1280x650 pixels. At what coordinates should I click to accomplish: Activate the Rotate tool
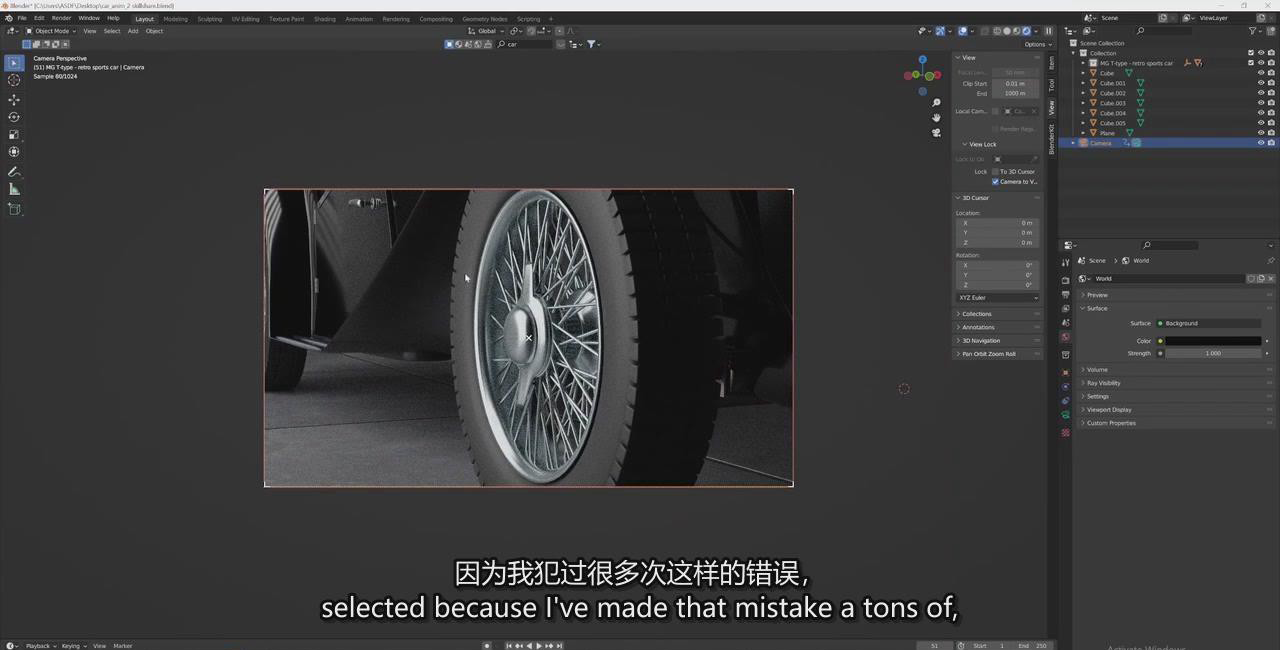pyautogui.click(x=14, y=117)
